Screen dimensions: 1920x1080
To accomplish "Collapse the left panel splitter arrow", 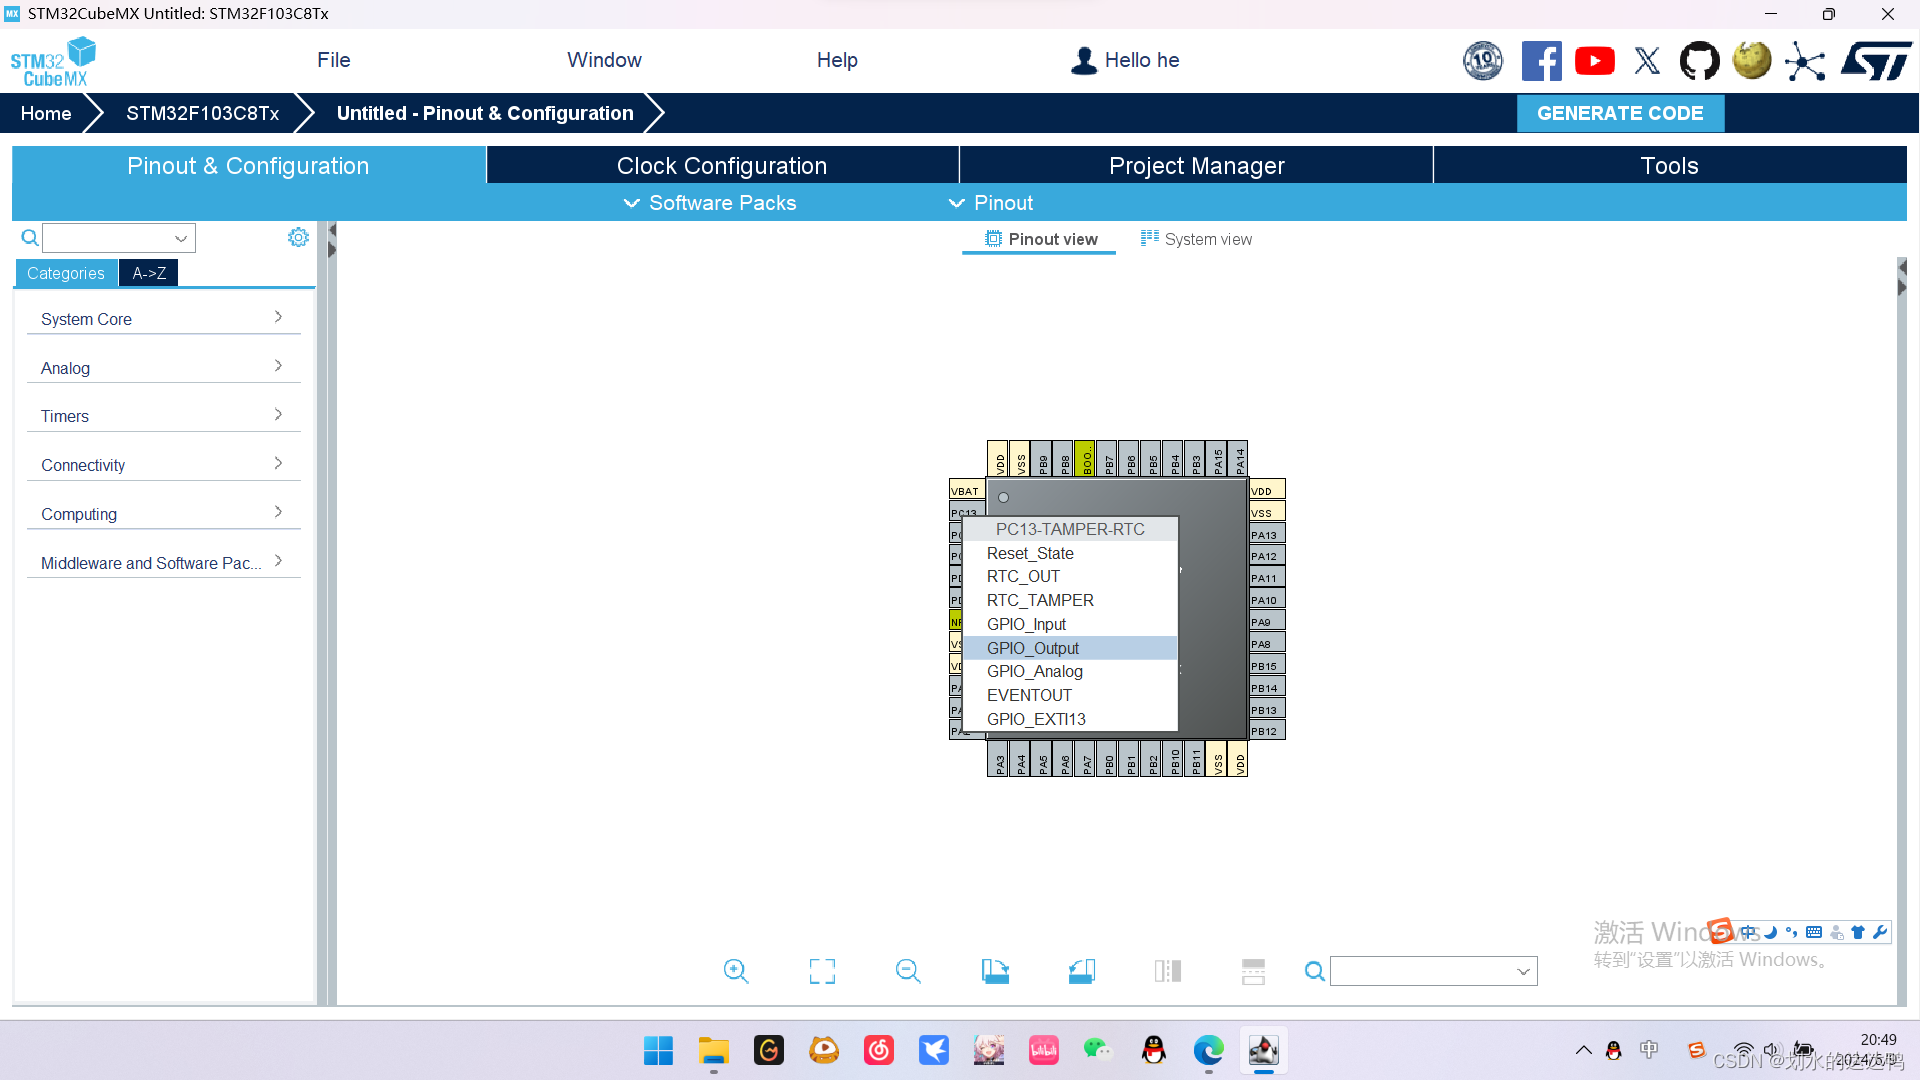I will click(332, 230).
